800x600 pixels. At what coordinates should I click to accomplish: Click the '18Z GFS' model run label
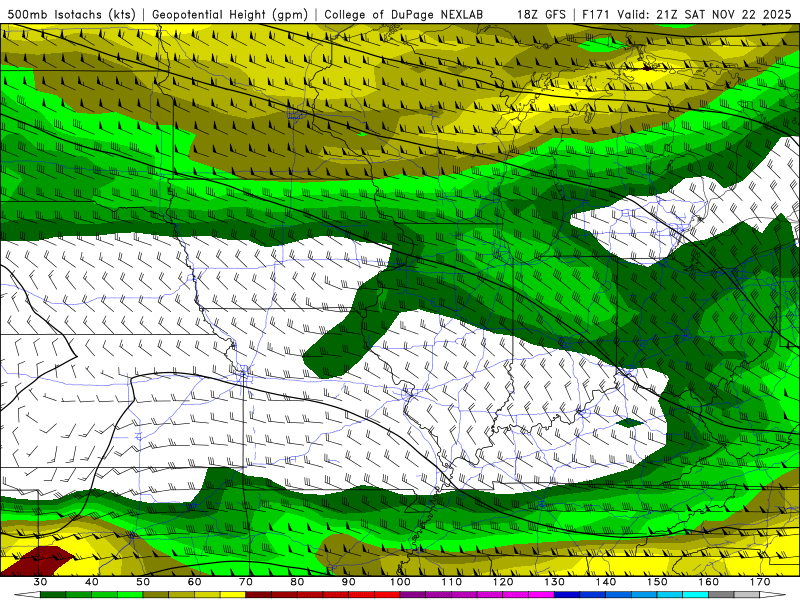[x=541, y=15]
